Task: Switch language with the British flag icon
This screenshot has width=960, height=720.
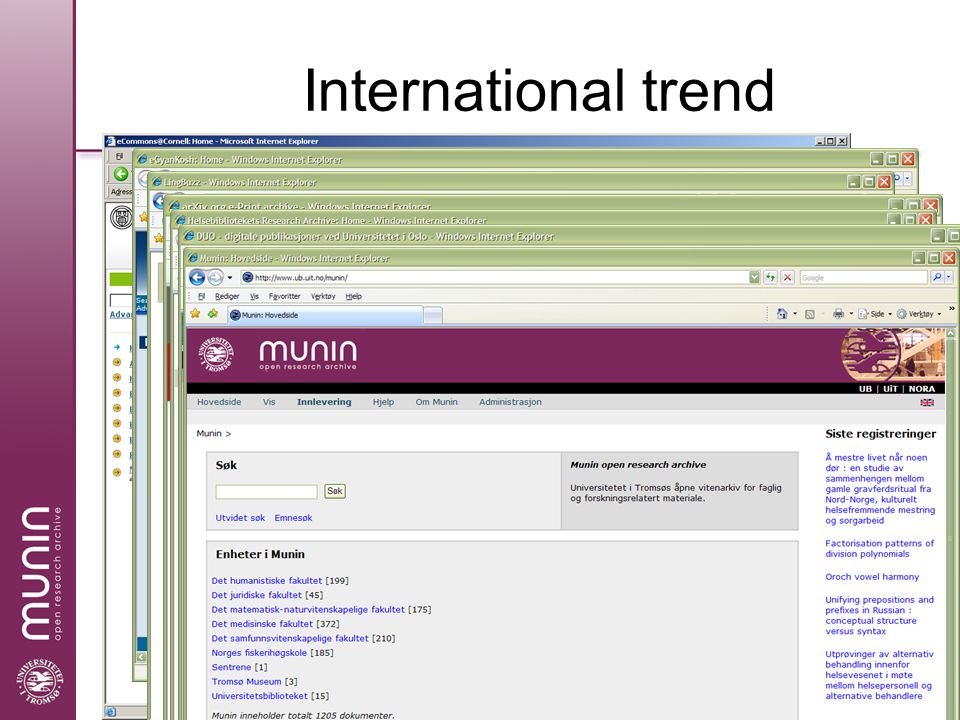Action: (927, 402)
